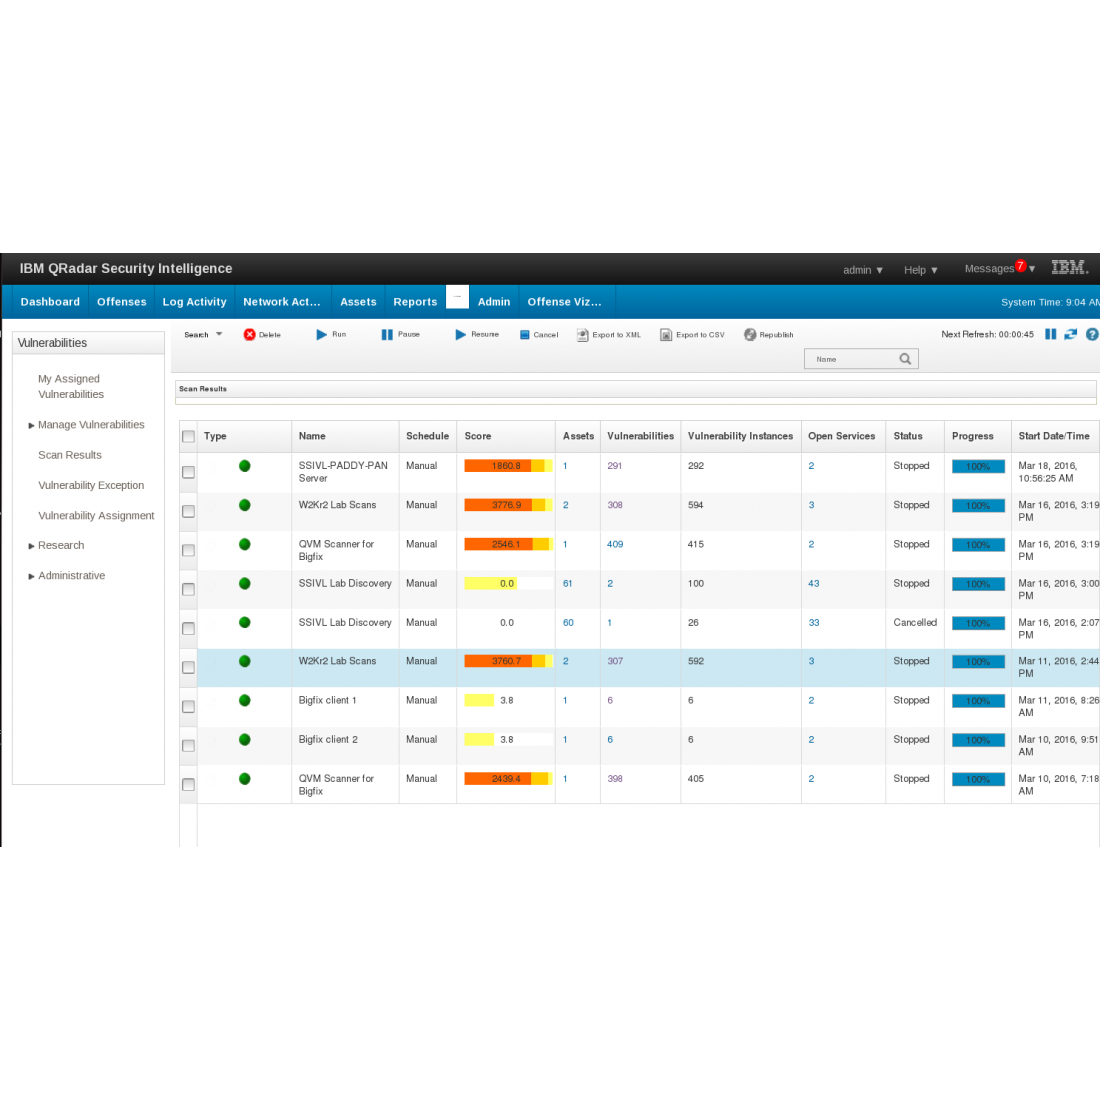Open the 409 vulnerabilities link for QVM Scanner
This screenshot has height=1100, width=1100.
[614, 544]
